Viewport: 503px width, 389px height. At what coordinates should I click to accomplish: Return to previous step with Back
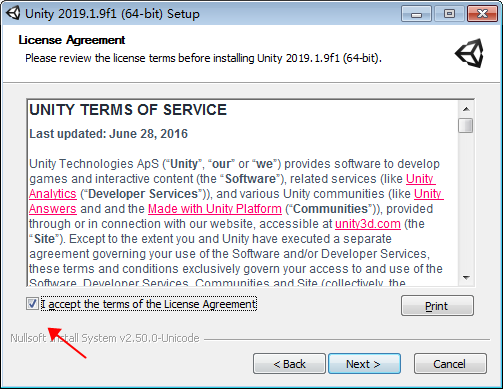289,364
